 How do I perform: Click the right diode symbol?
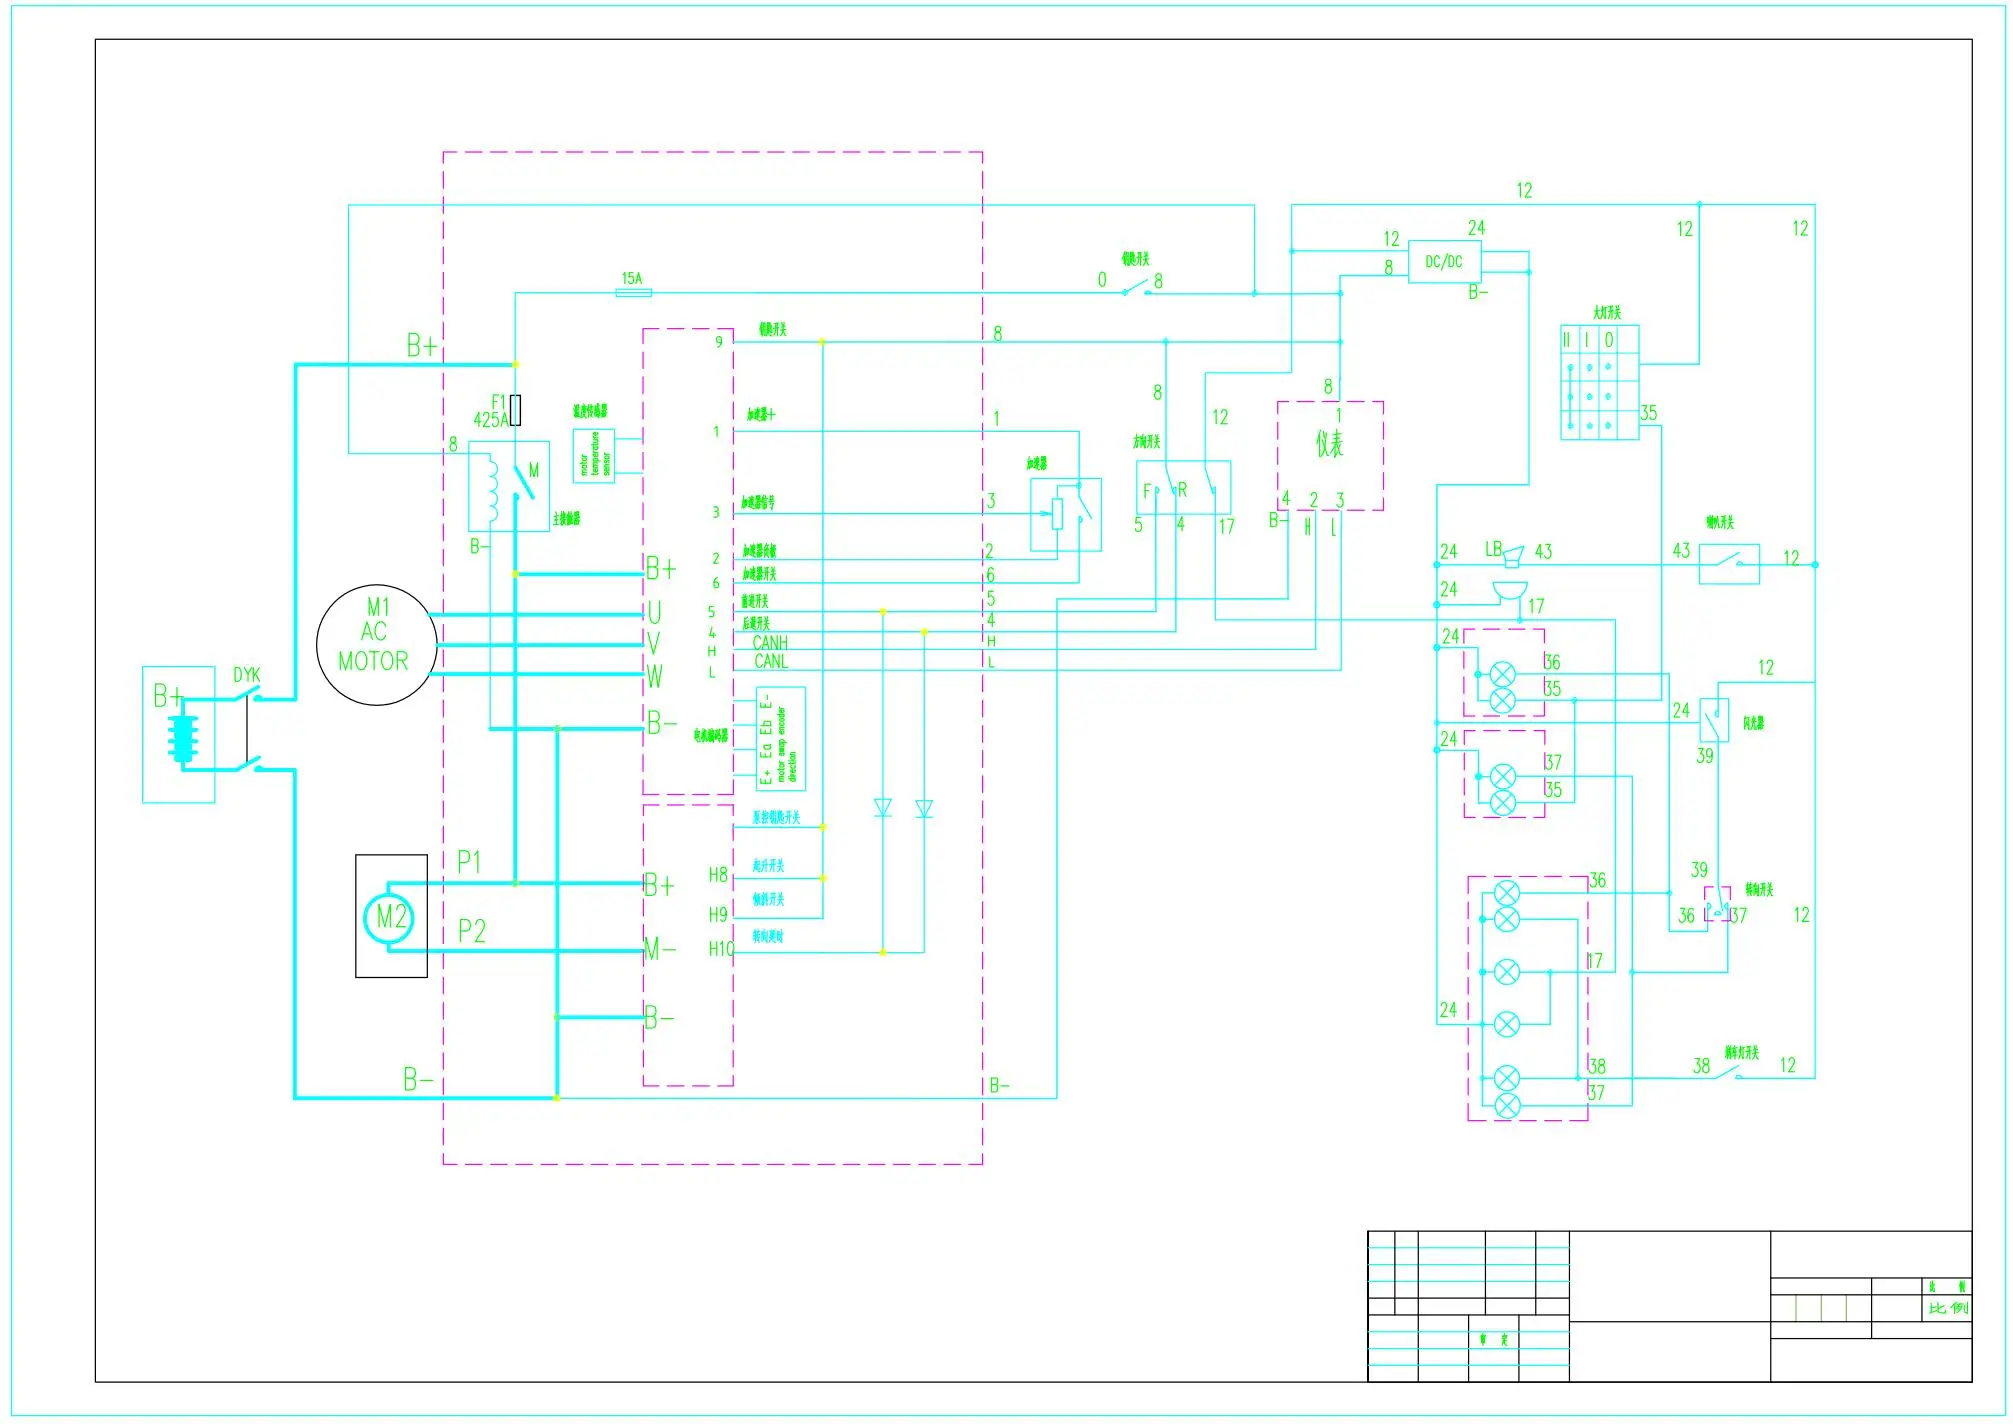(x=924, y=808)
